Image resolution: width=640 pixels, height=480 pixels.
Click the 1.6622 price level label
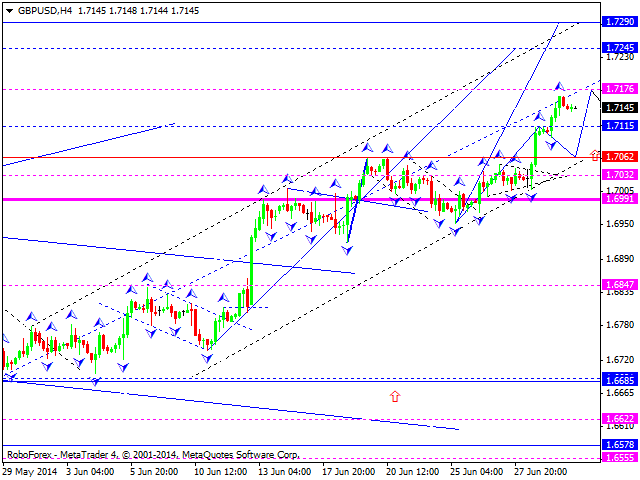point(620,418)
